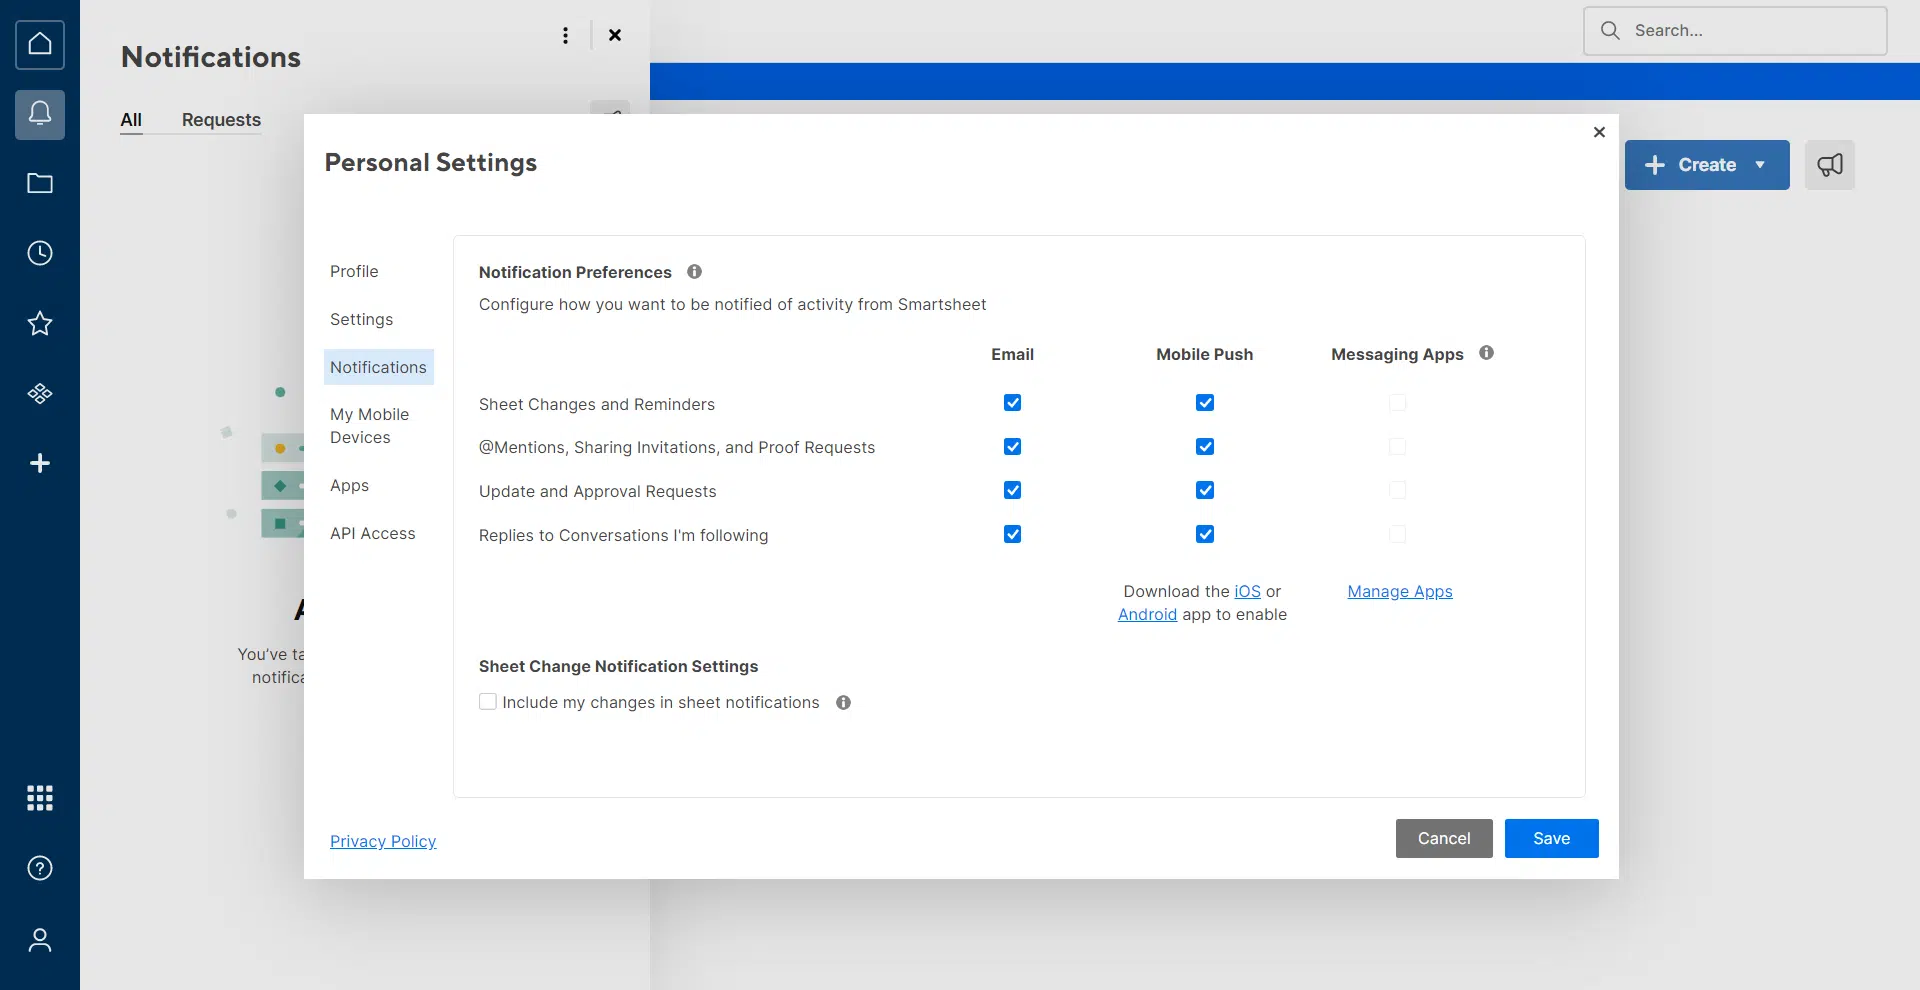Check Messaging Apps for Update and Approval Requests
The image size is (1920, 990).
(x=1397, y=491)
